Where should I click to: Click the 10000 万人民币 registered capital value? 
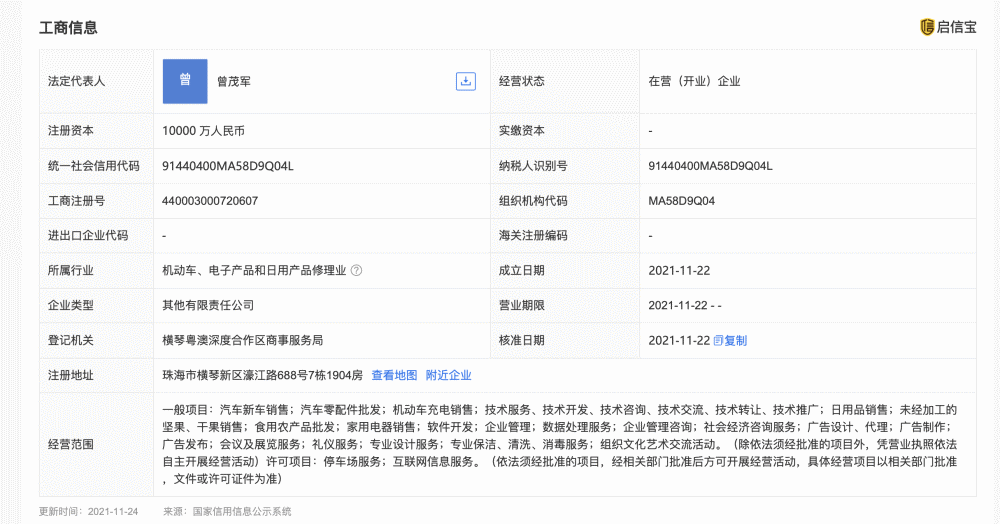click(203, 131)
